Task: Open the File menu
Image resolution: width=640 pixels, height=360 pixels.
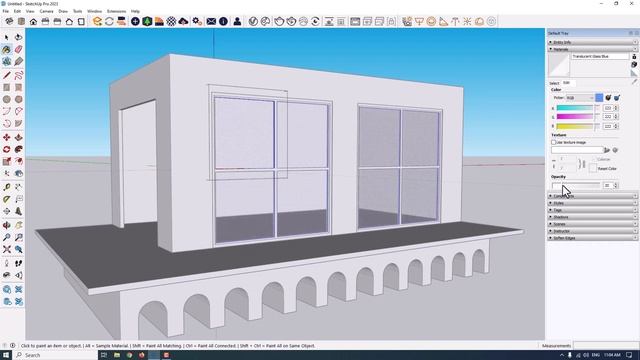Action: tap(6, 11)
